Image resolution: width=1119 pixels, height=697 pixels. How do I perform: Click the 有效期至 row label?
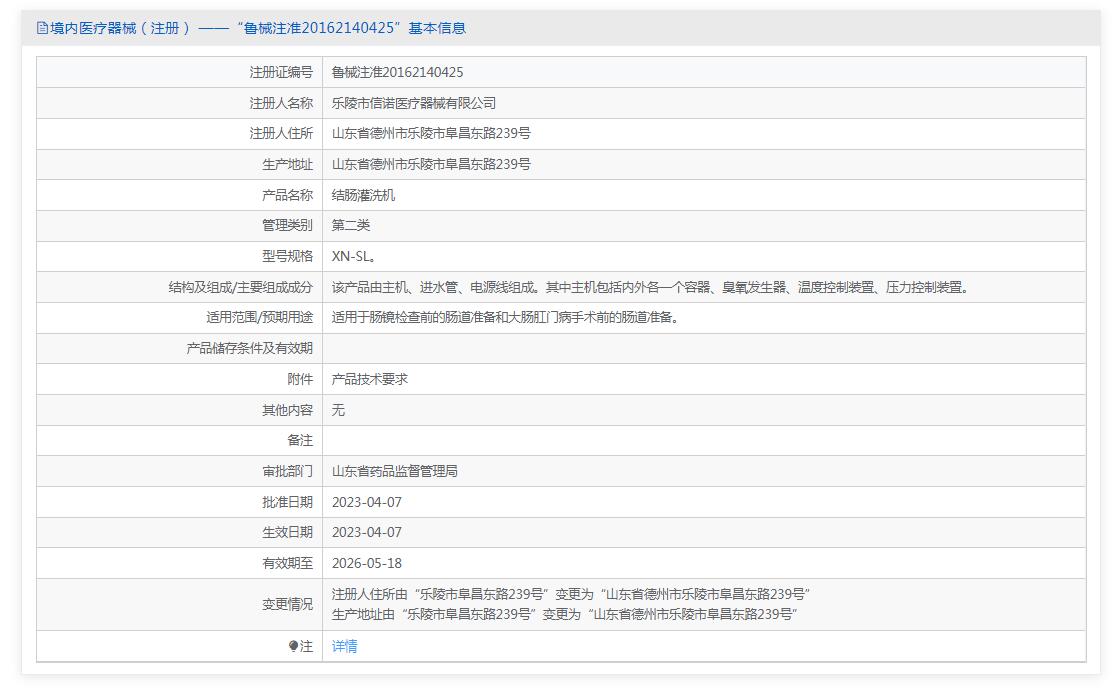[288, 564]
